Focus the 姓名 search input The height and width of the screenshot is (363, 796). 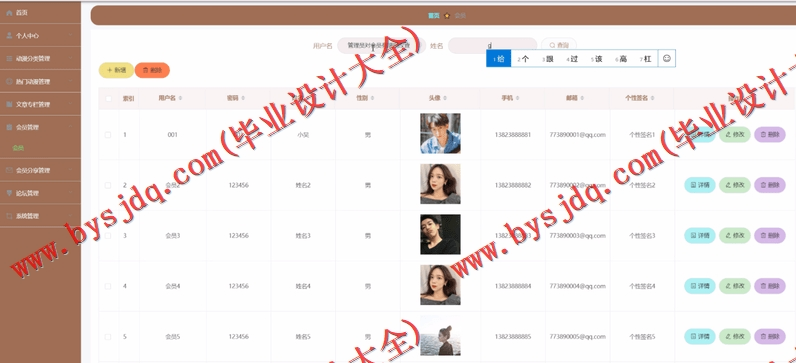click(x=492, y=46)
